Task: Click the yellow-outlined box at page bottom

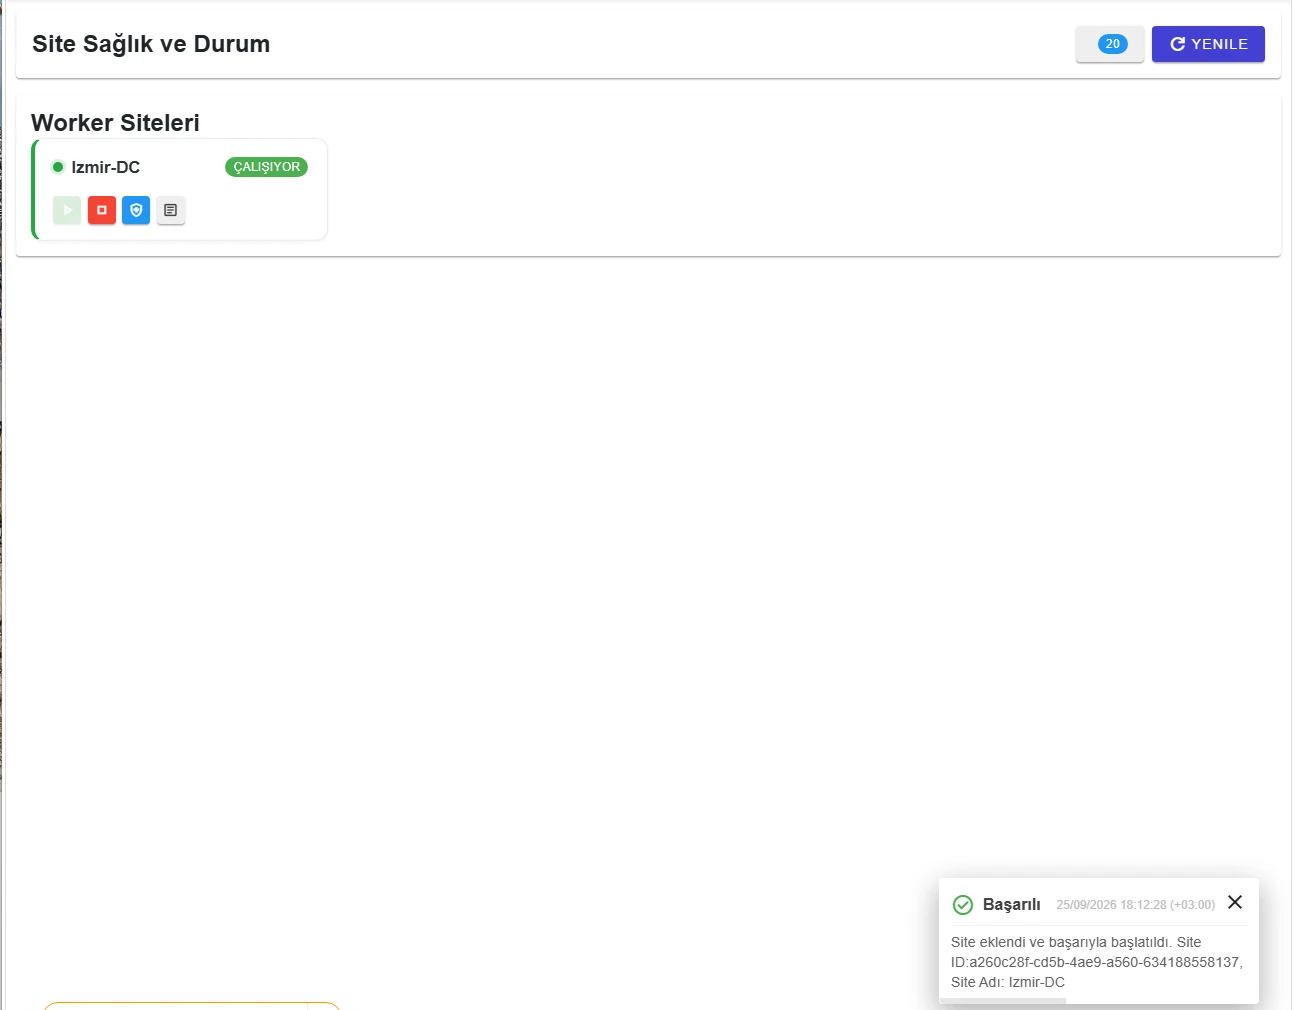Action: [192, 1006]
